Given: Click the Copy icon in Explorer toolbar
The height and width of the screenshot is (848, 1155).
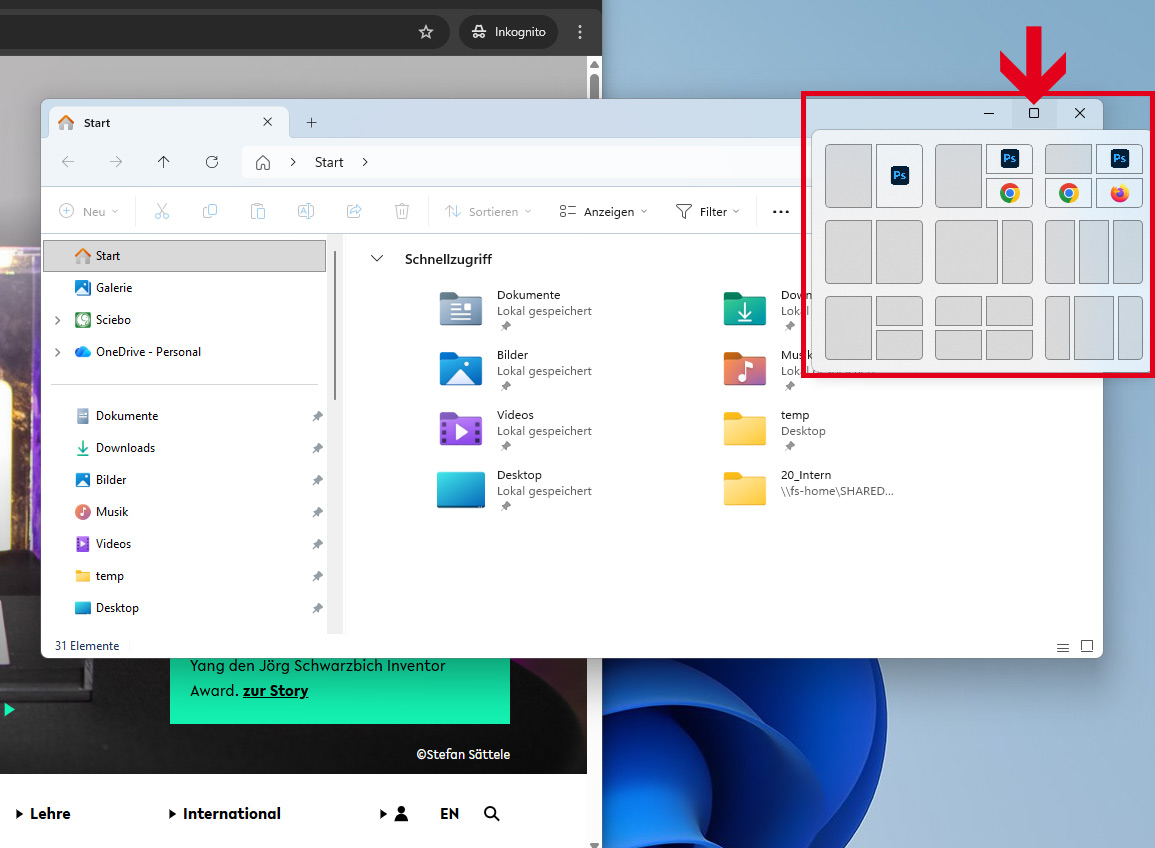Looking at the screenshot, I should click(210, 211).
